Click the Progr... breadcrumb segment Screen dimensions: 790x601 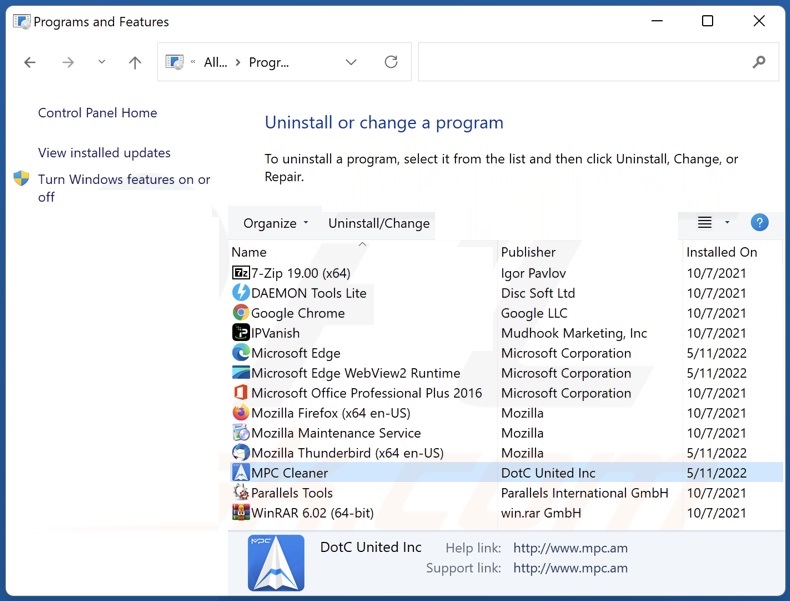tap(269, 62)
